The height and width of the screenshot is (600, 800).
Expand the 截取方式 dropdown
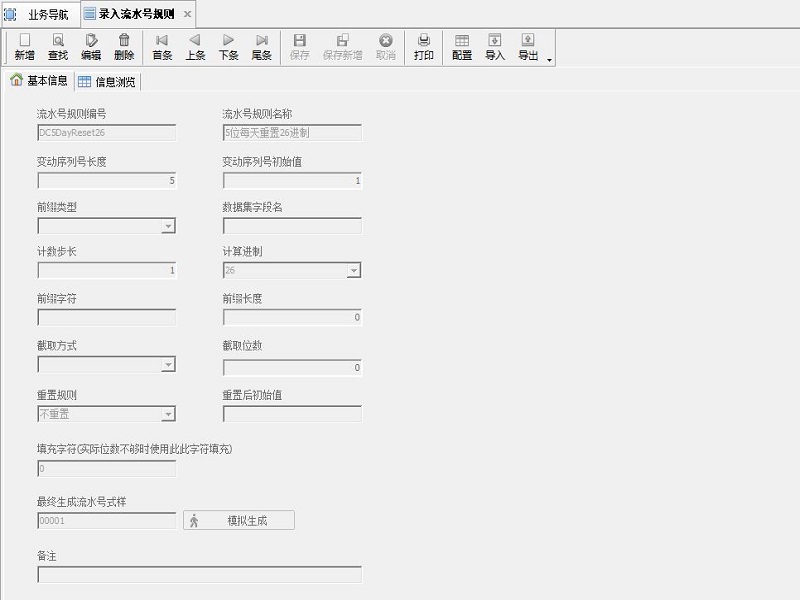click(168, 364)
